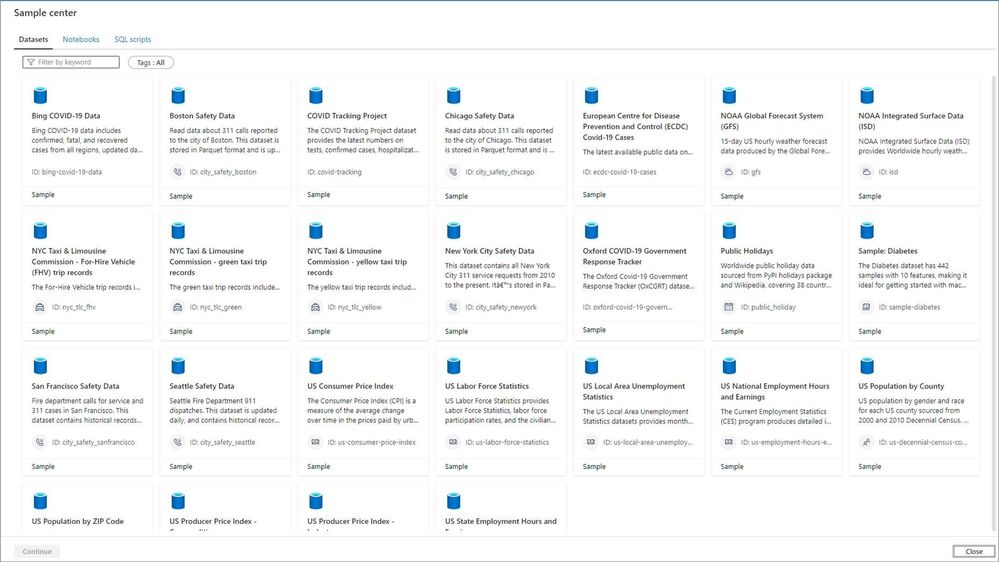This screenshot has width=999, height=562.
Task: Click the US Consumer Price Index title
Action: point(350,386)
